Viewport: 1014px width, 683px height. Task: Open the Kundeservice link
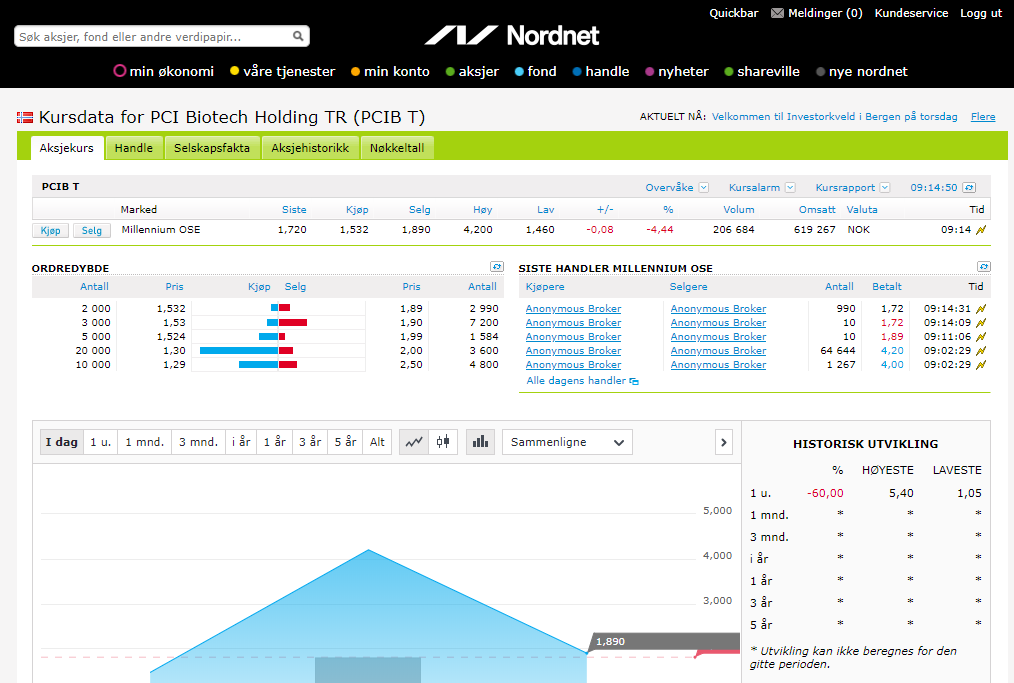point(911,13)
